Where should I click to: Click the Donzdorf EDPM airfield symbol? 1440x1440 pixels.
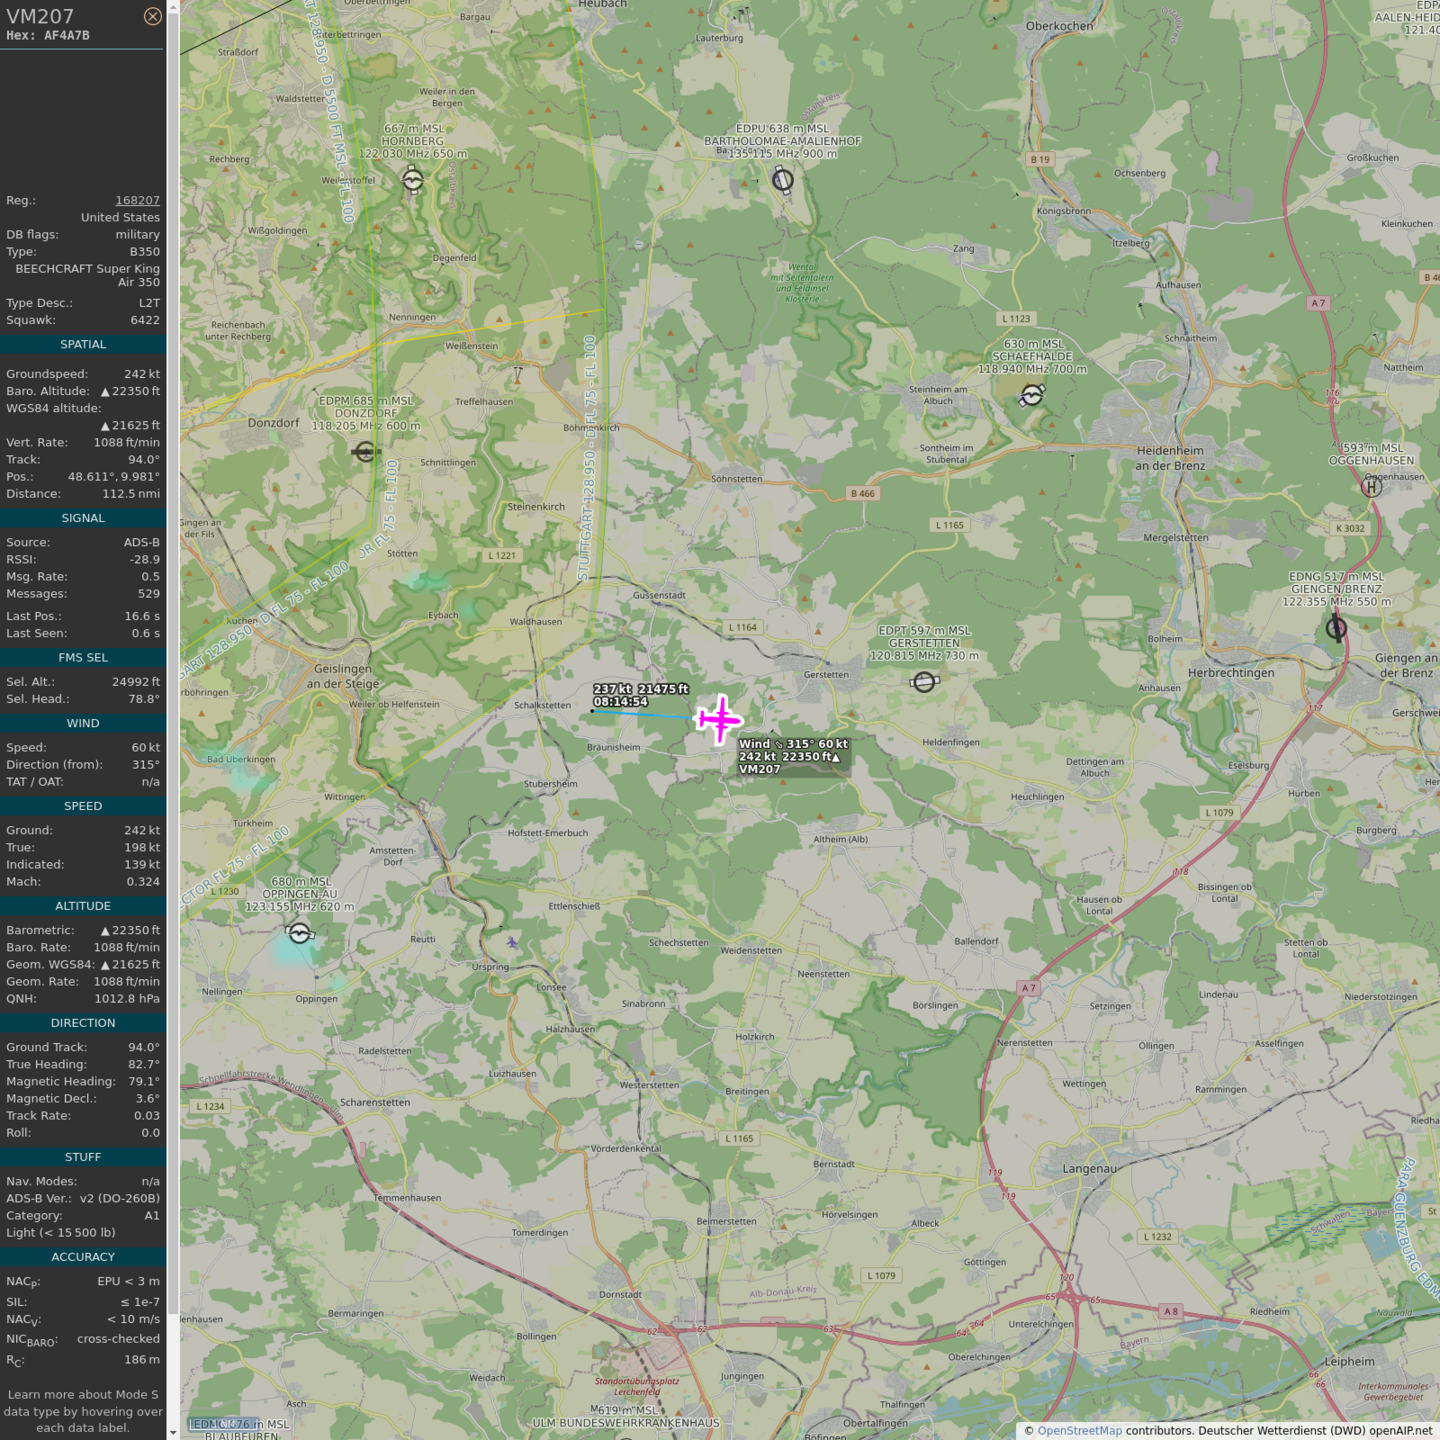[x=365, y=452]
